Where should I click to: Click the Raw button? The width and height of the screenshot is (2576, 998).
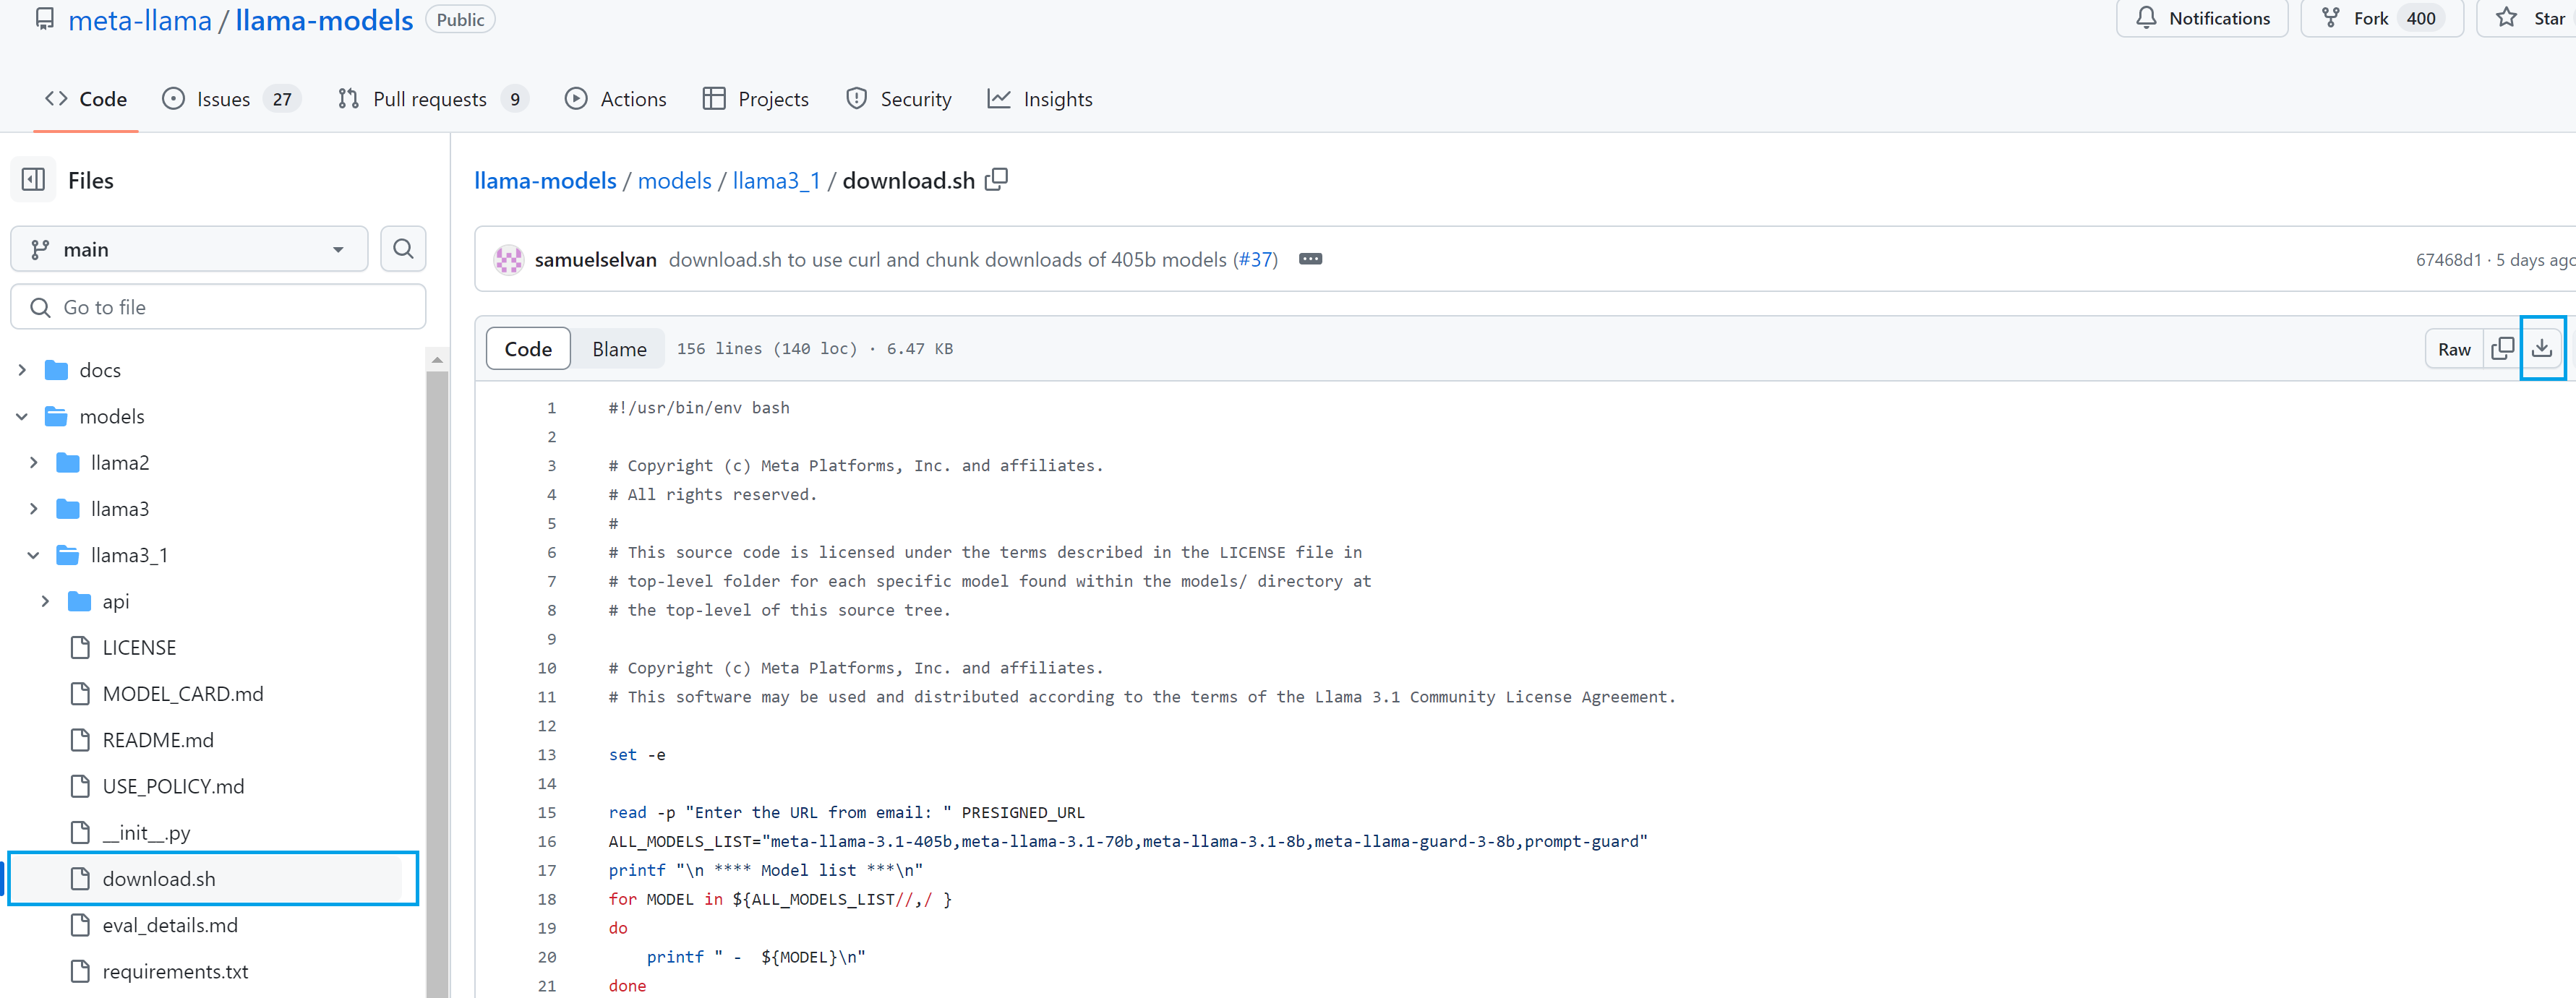[2453, 349]
